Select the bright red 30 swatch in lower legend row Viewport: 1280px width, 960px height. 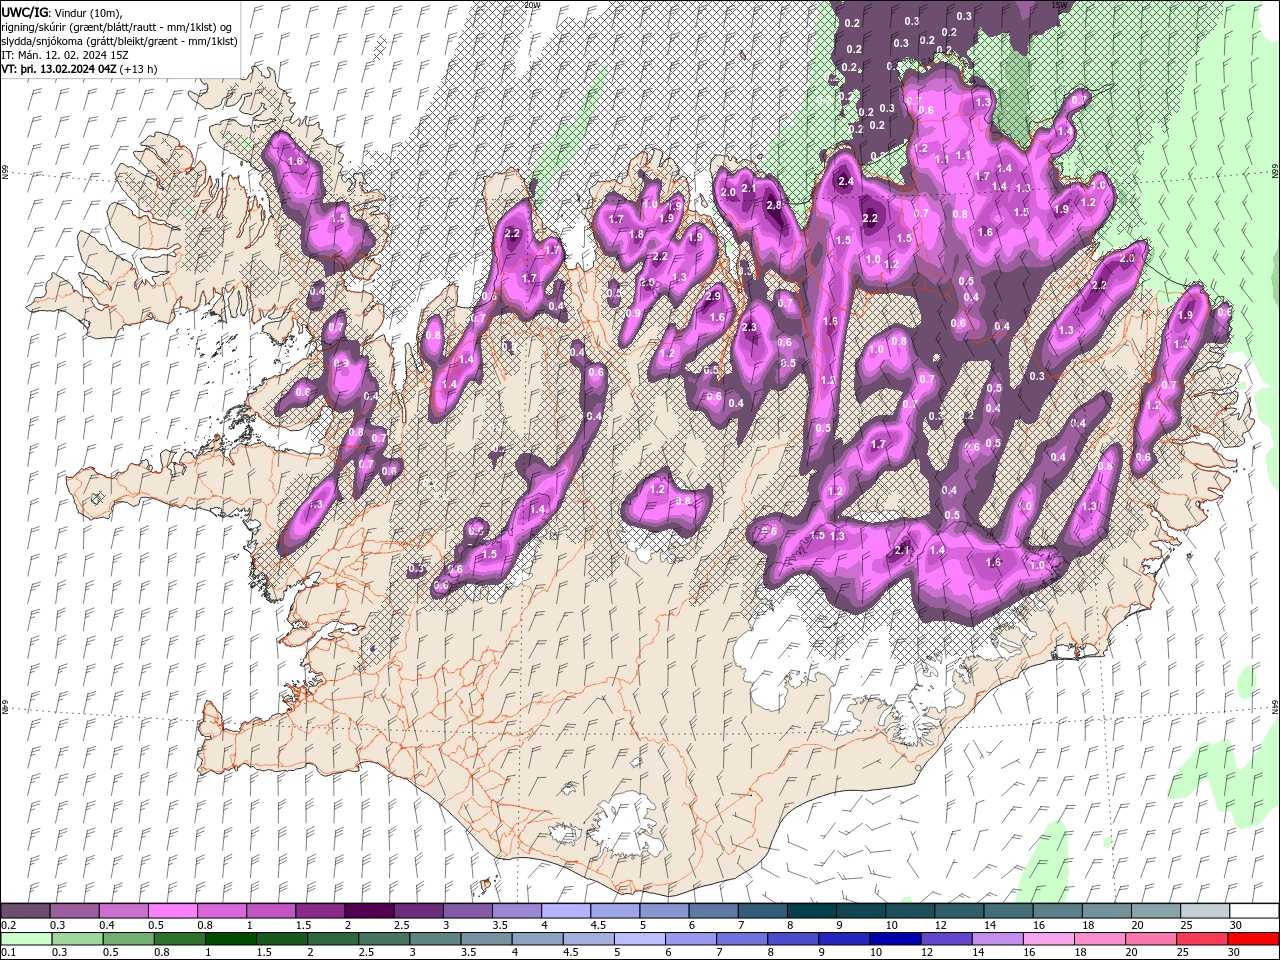[1253, 939]
